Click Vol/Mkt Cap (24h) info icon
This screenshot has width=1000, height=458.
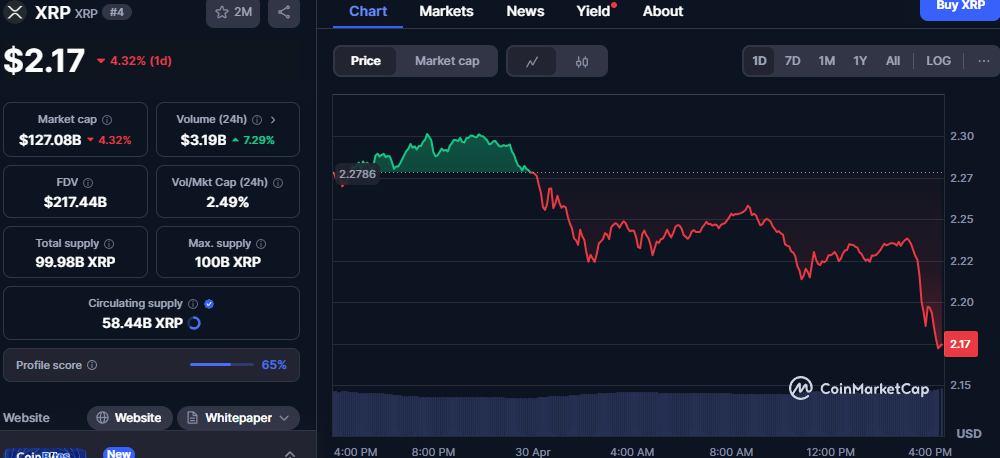(278, 182)
